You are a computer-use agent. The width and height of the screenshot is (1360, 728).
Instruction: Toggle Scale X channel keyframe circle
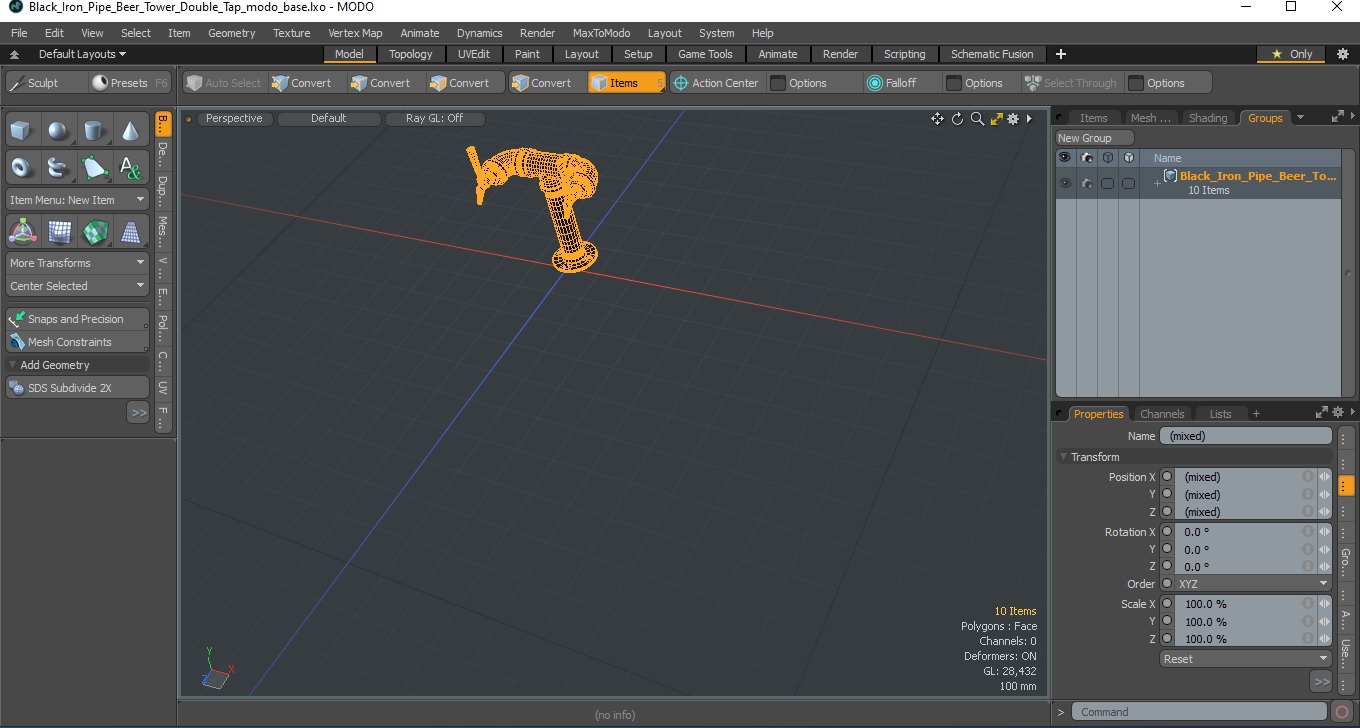(1167, 604)
